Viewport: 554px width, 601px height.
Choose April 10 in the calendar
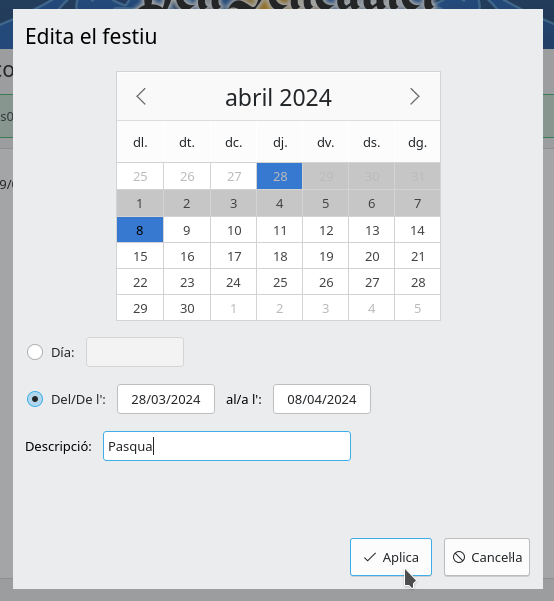click(233, 230)
